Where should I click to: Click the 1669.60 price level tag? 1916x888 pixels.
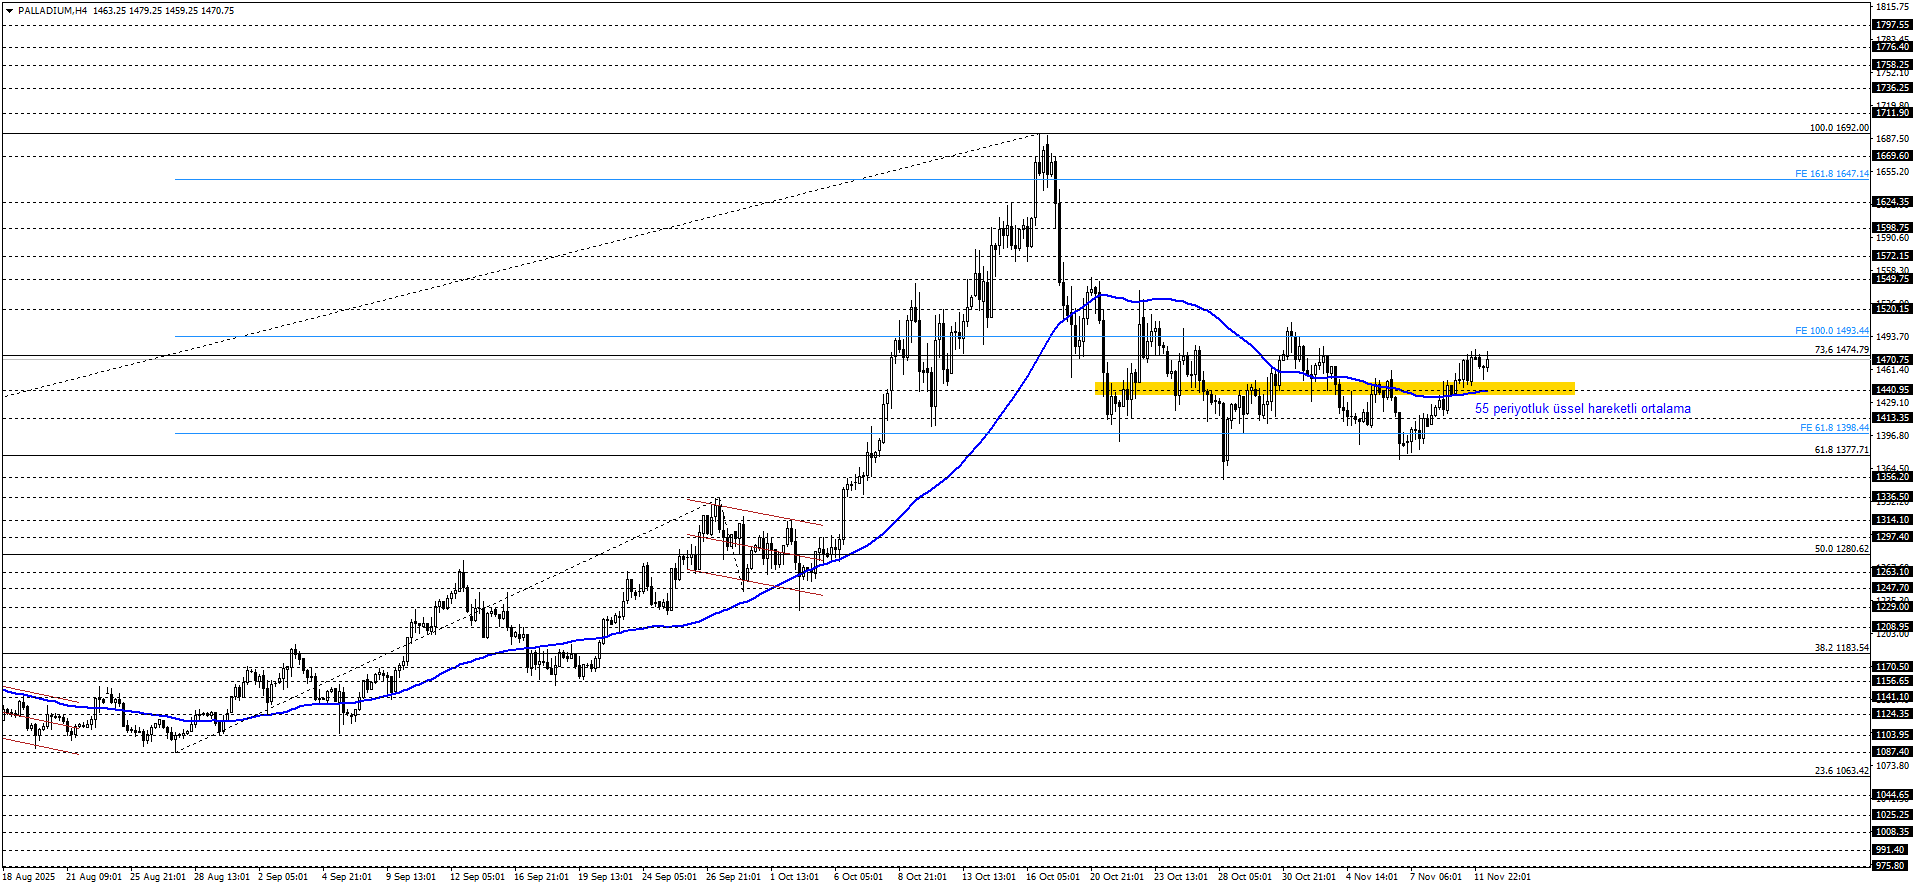click(x=1891, y=156)
